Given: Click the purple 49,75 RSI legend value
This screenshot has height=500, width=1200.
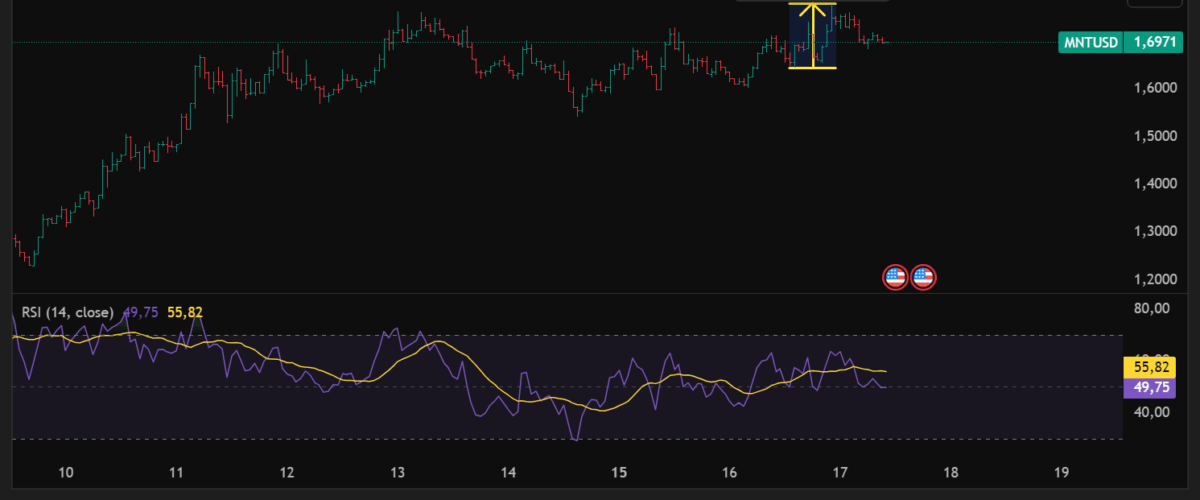Looking at the screenshot, I should coord(140,312).
